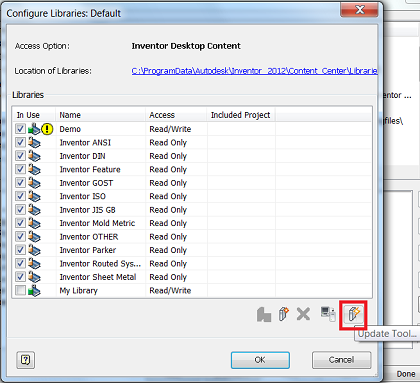Disable the Inventor Mold Metric checkbox
The width and height of the screenshot is (420, 383).
pos(20,223)
